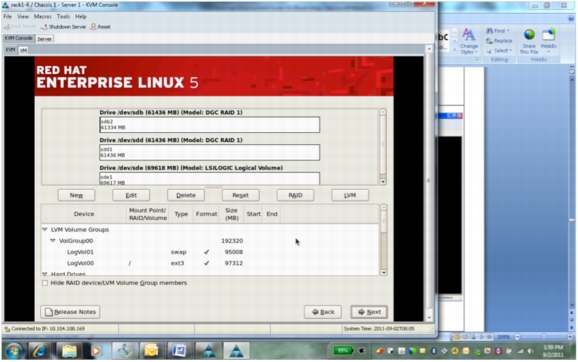Click the Find icon in Word ribbon
The image size is (578, 362).
click(490, 31)
